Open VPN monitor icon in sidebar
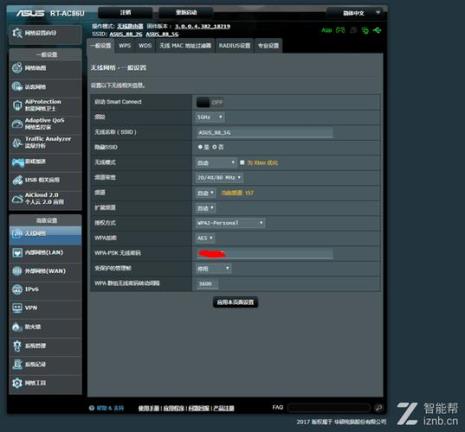Image resolution: width=465 pixels, height=432 pixels. click(17, 308)
